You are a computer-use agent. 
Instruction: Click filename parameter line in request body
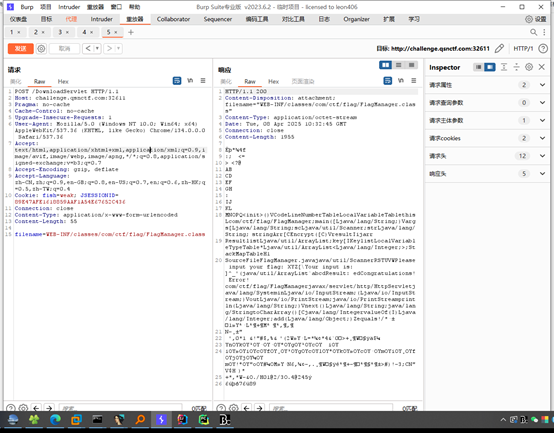click(110, 234)
